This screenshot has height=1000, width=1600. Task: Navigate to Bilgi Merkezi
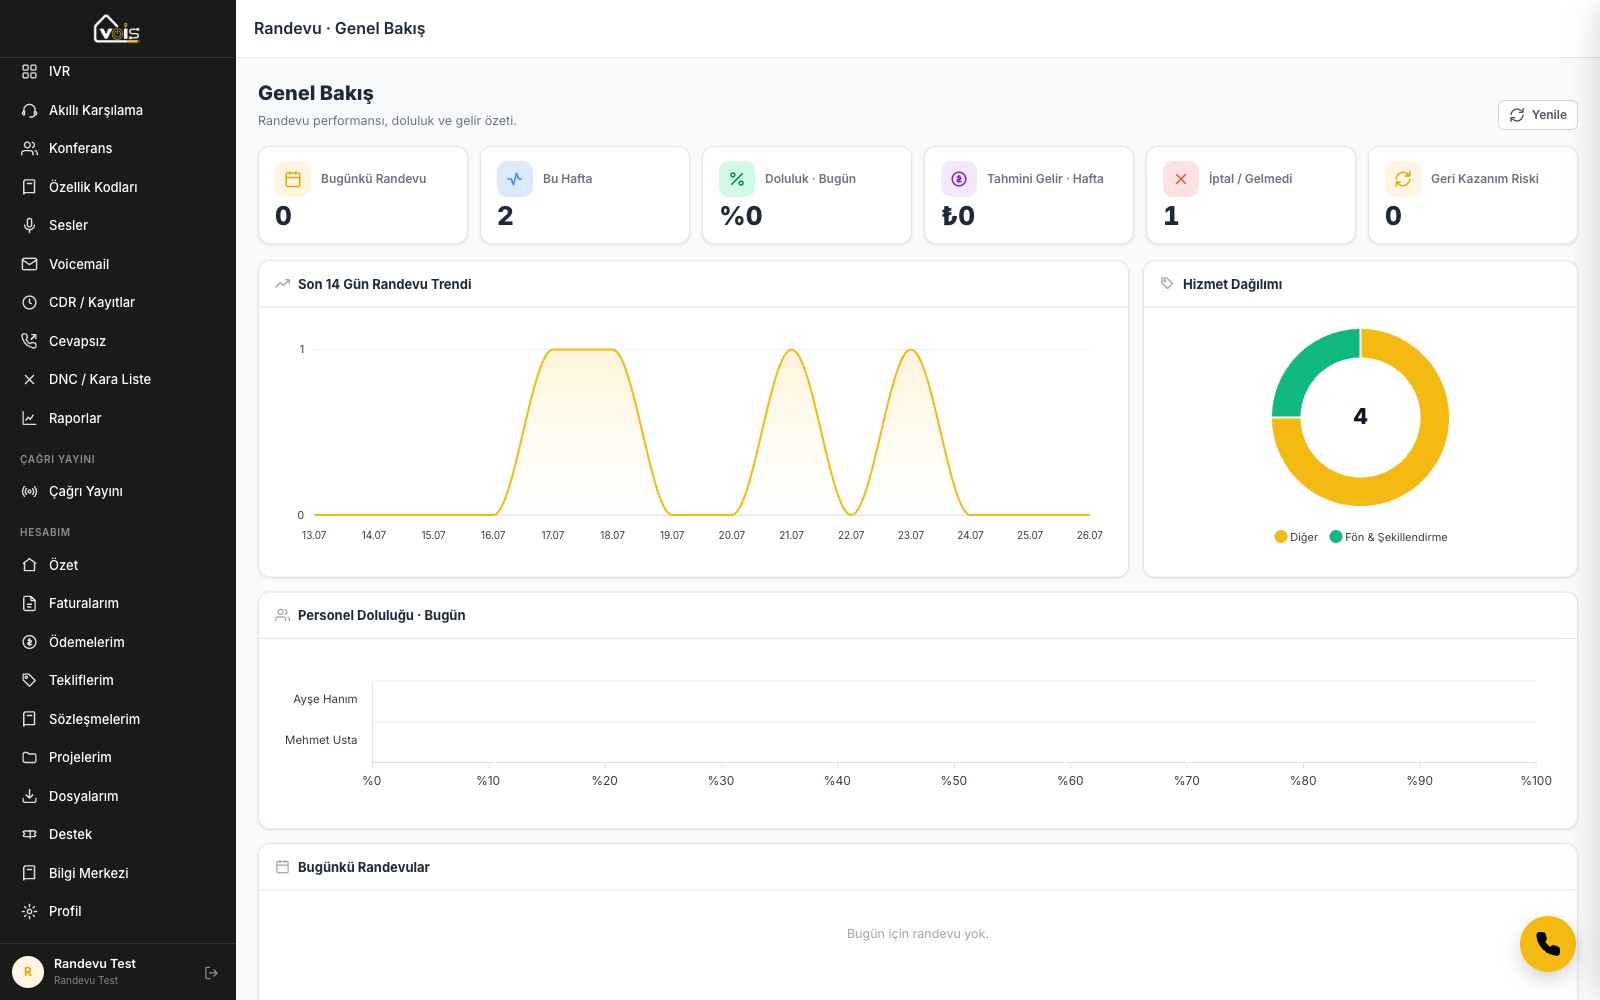point(118,873)
